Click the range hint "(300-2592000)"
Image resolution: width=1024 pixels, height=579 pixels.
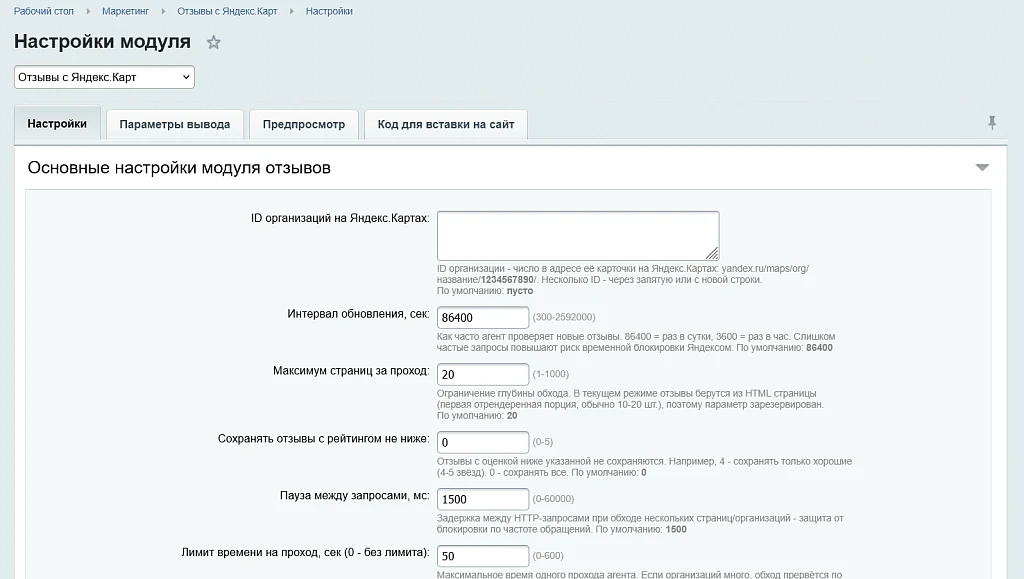coord(564,317)
